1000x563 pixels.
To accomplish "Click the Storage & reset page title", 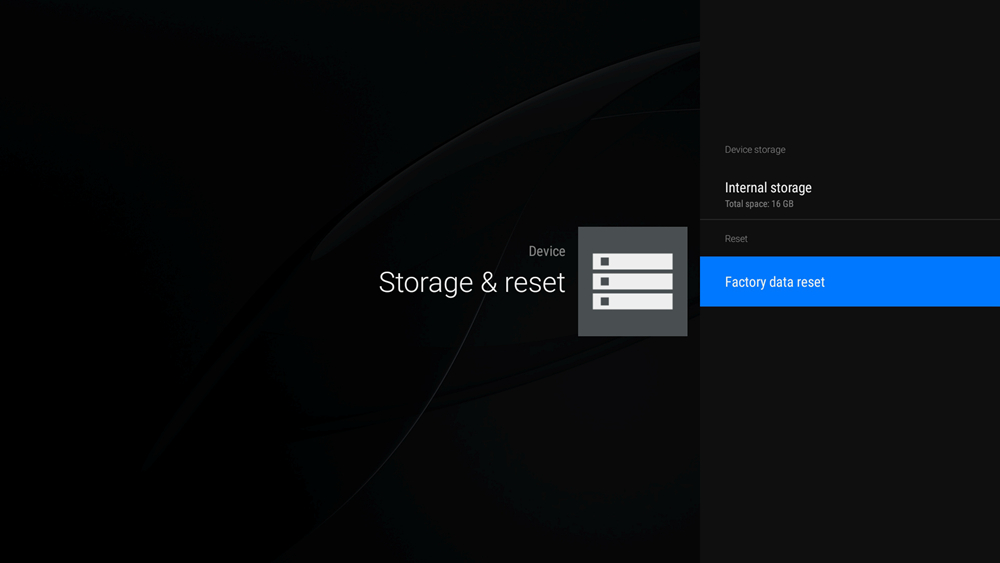I will 472,282.
